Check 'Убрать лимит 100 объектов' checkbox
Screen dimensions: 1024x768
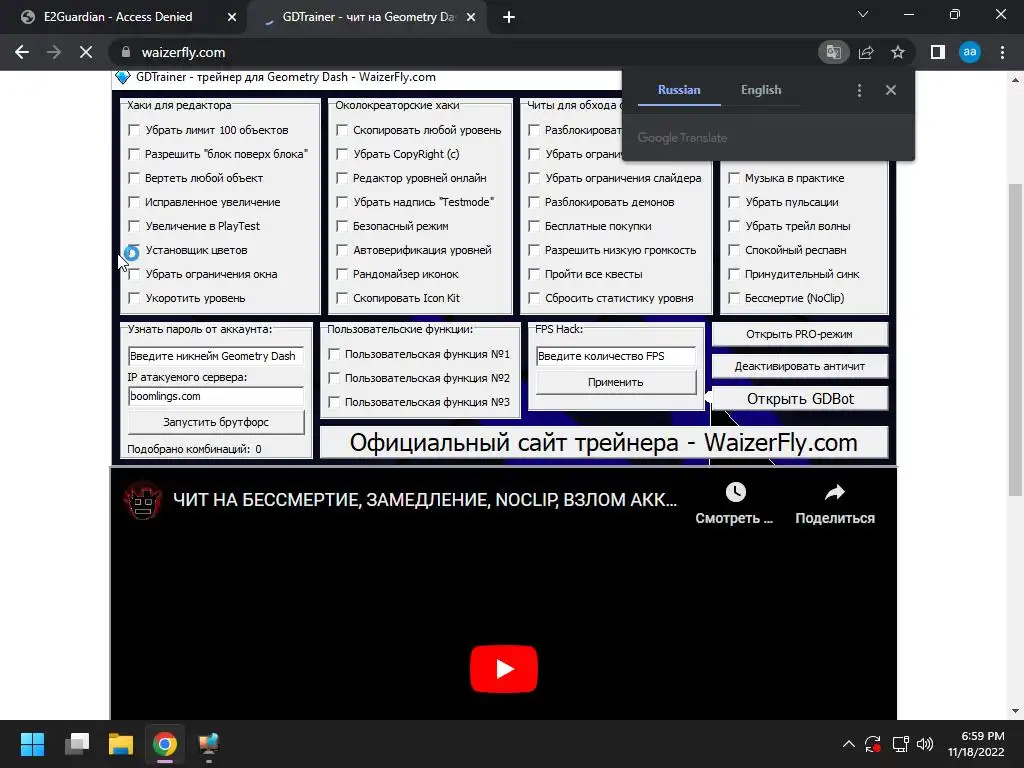click(x=134, y=130)
